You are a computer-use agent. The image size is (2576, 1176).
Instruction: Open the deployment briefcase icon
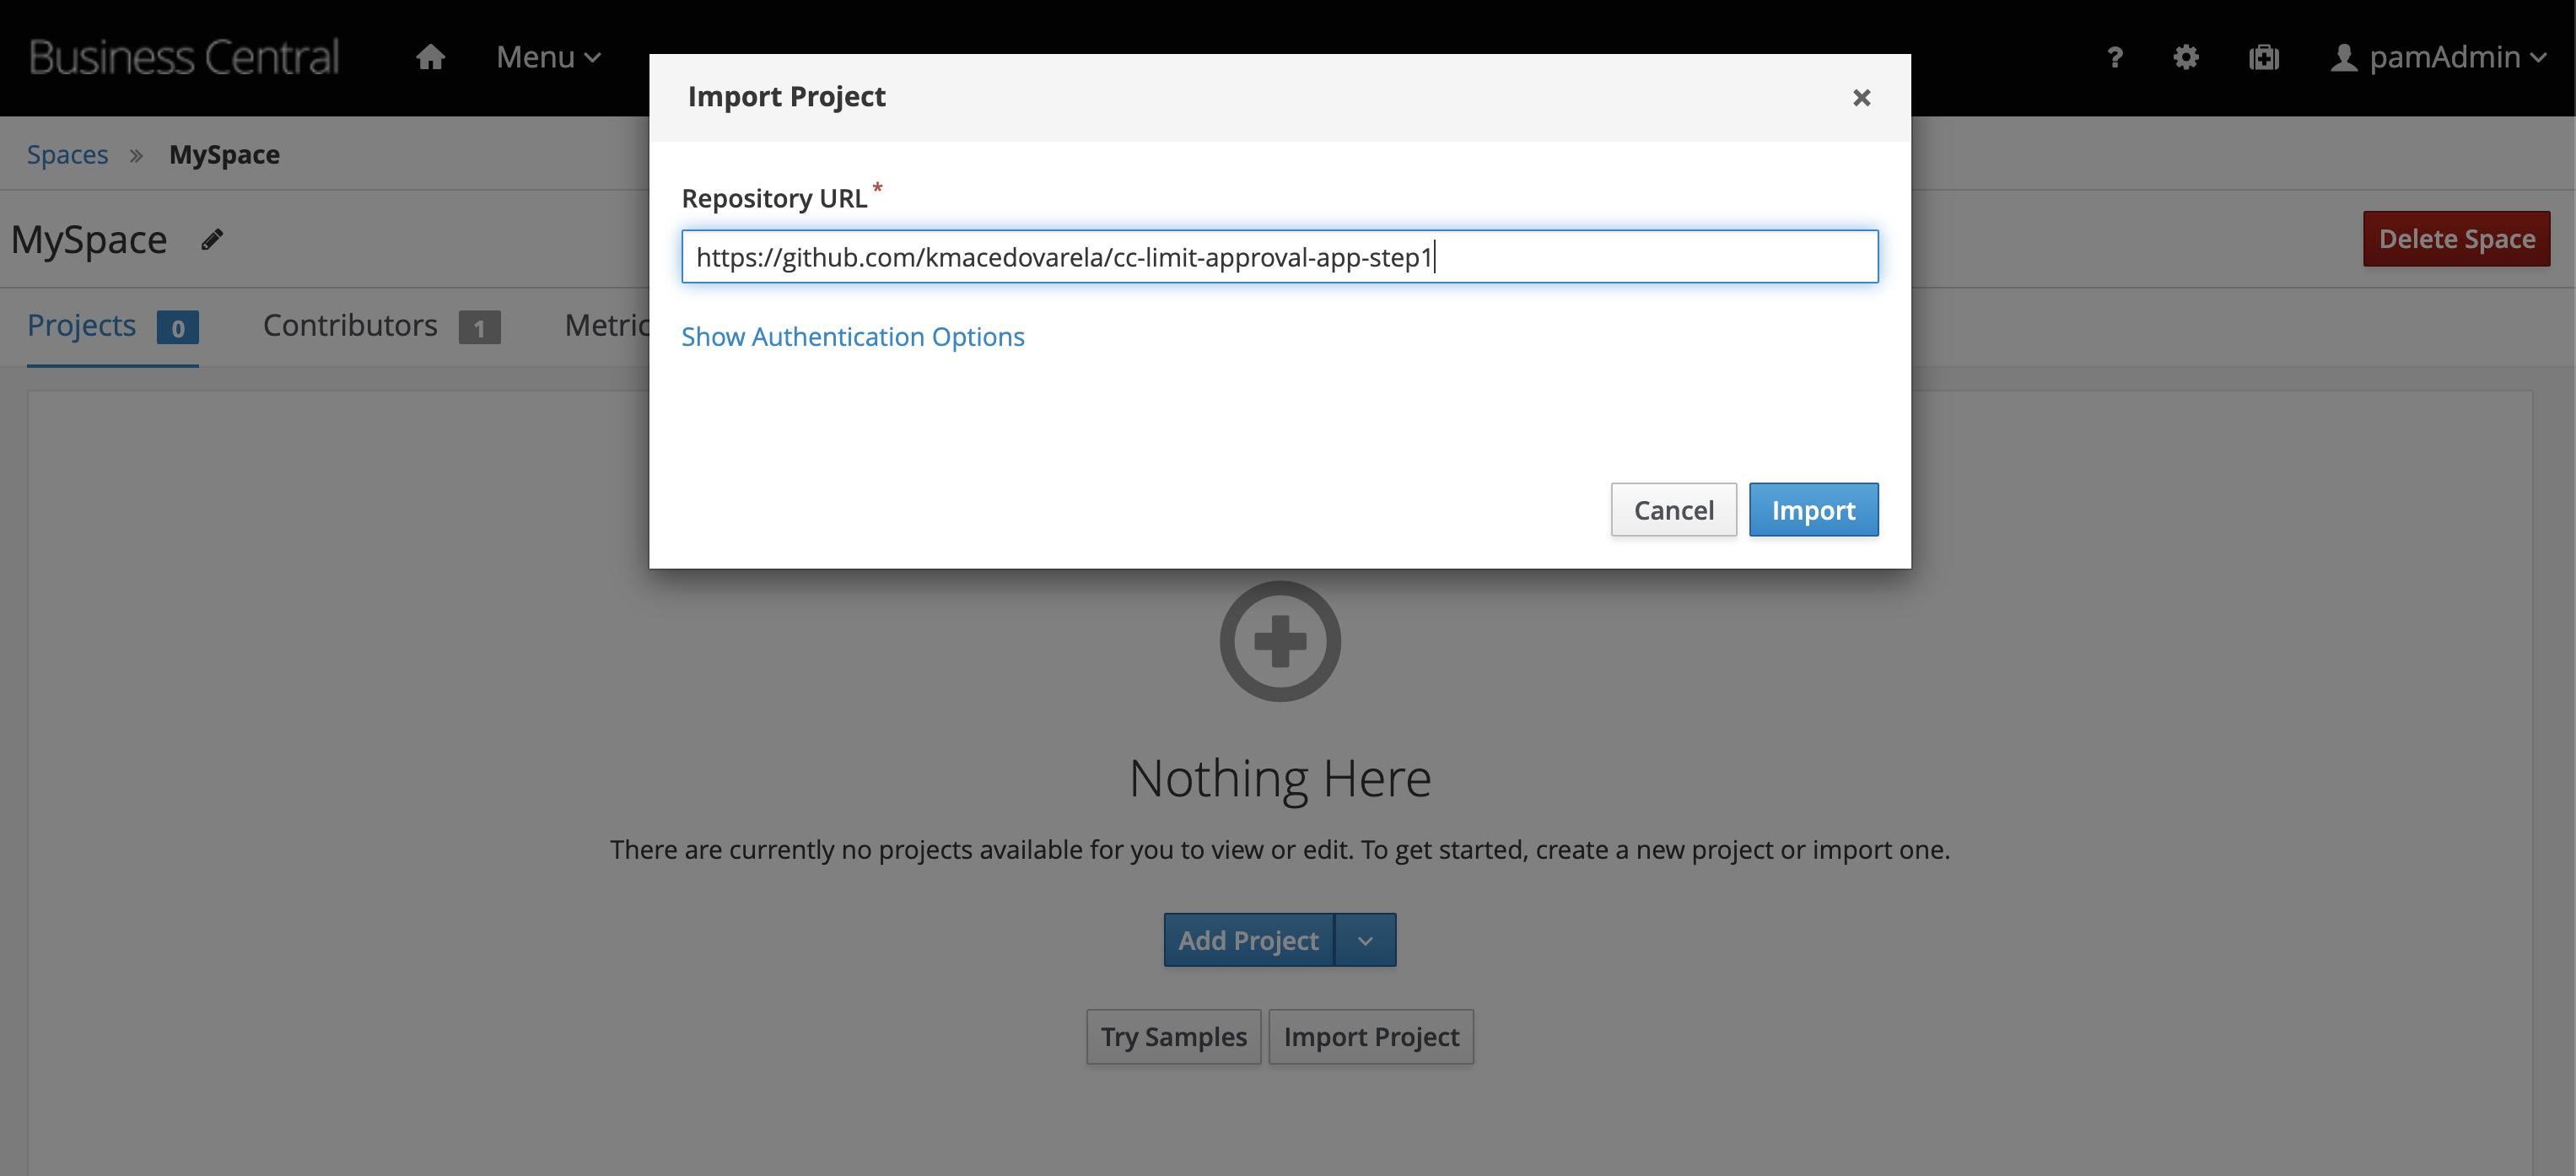pyautogui.click(x=2264, y=57)
